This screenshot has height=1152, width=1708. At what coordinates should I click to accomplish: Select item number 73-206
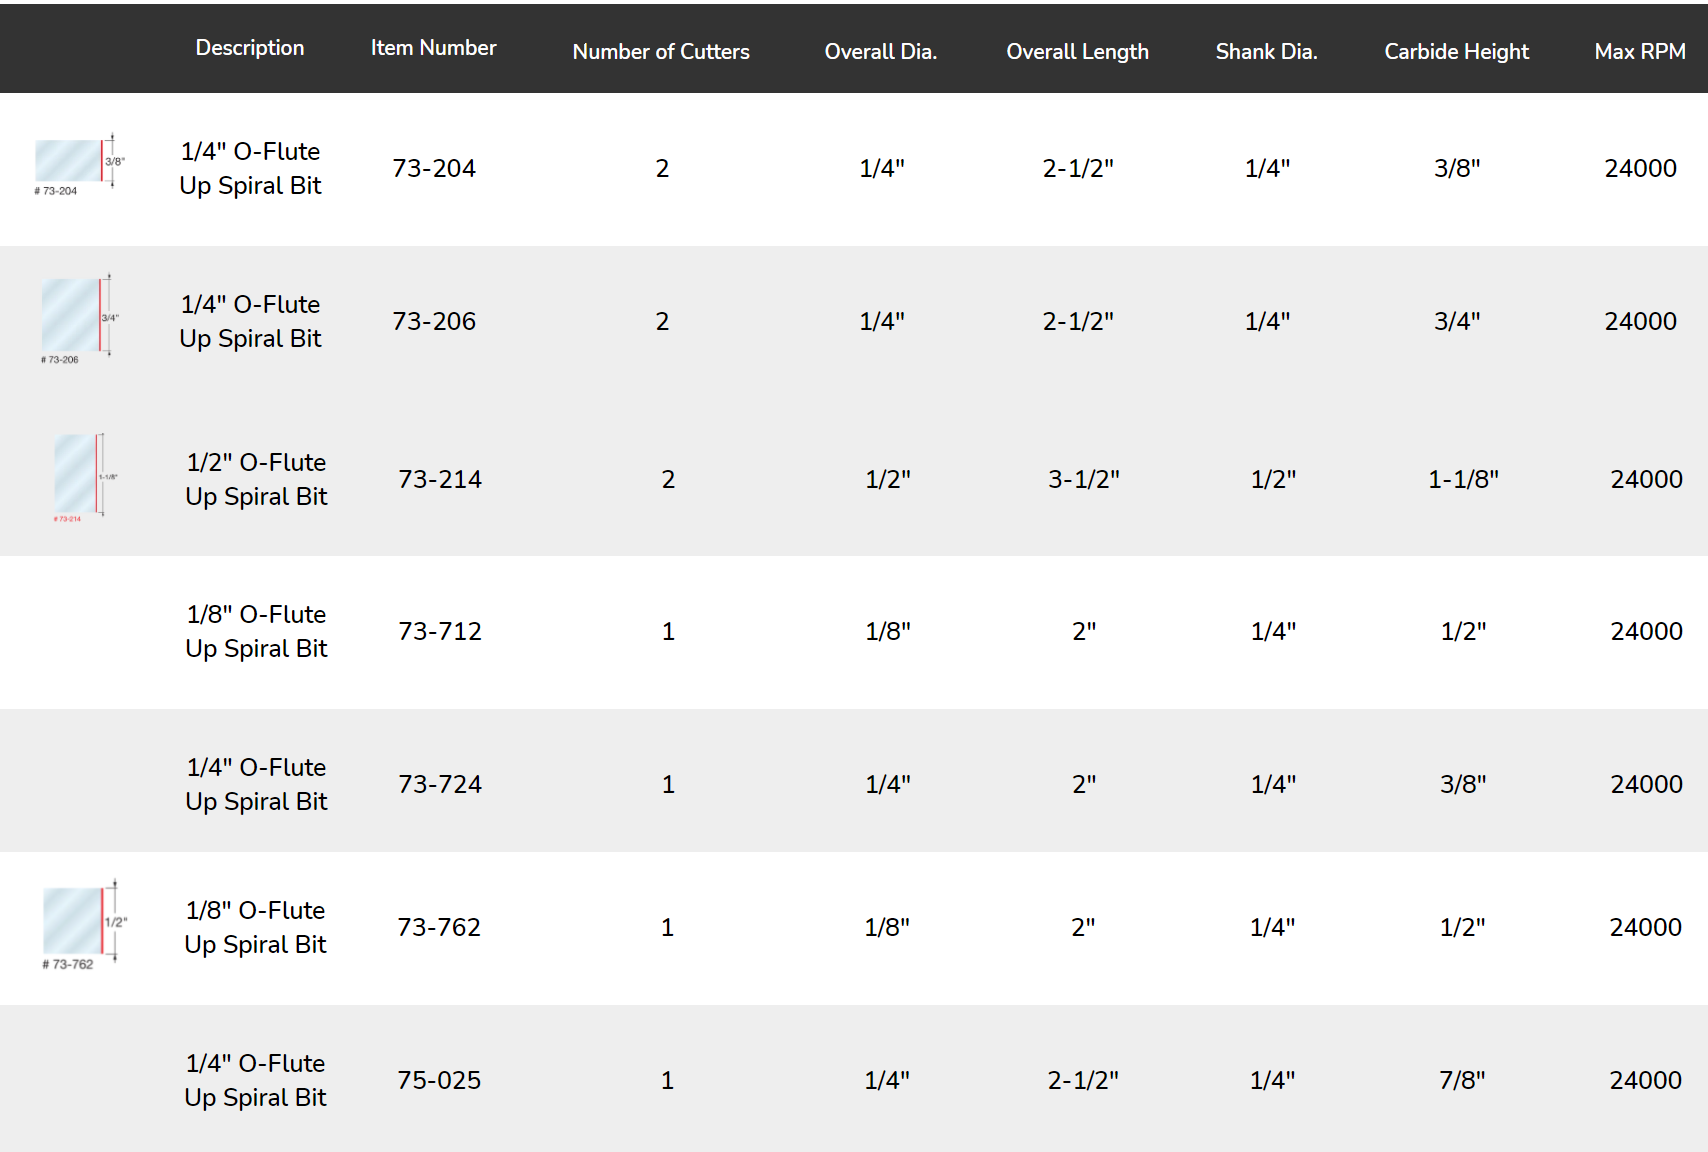(433, 322)
